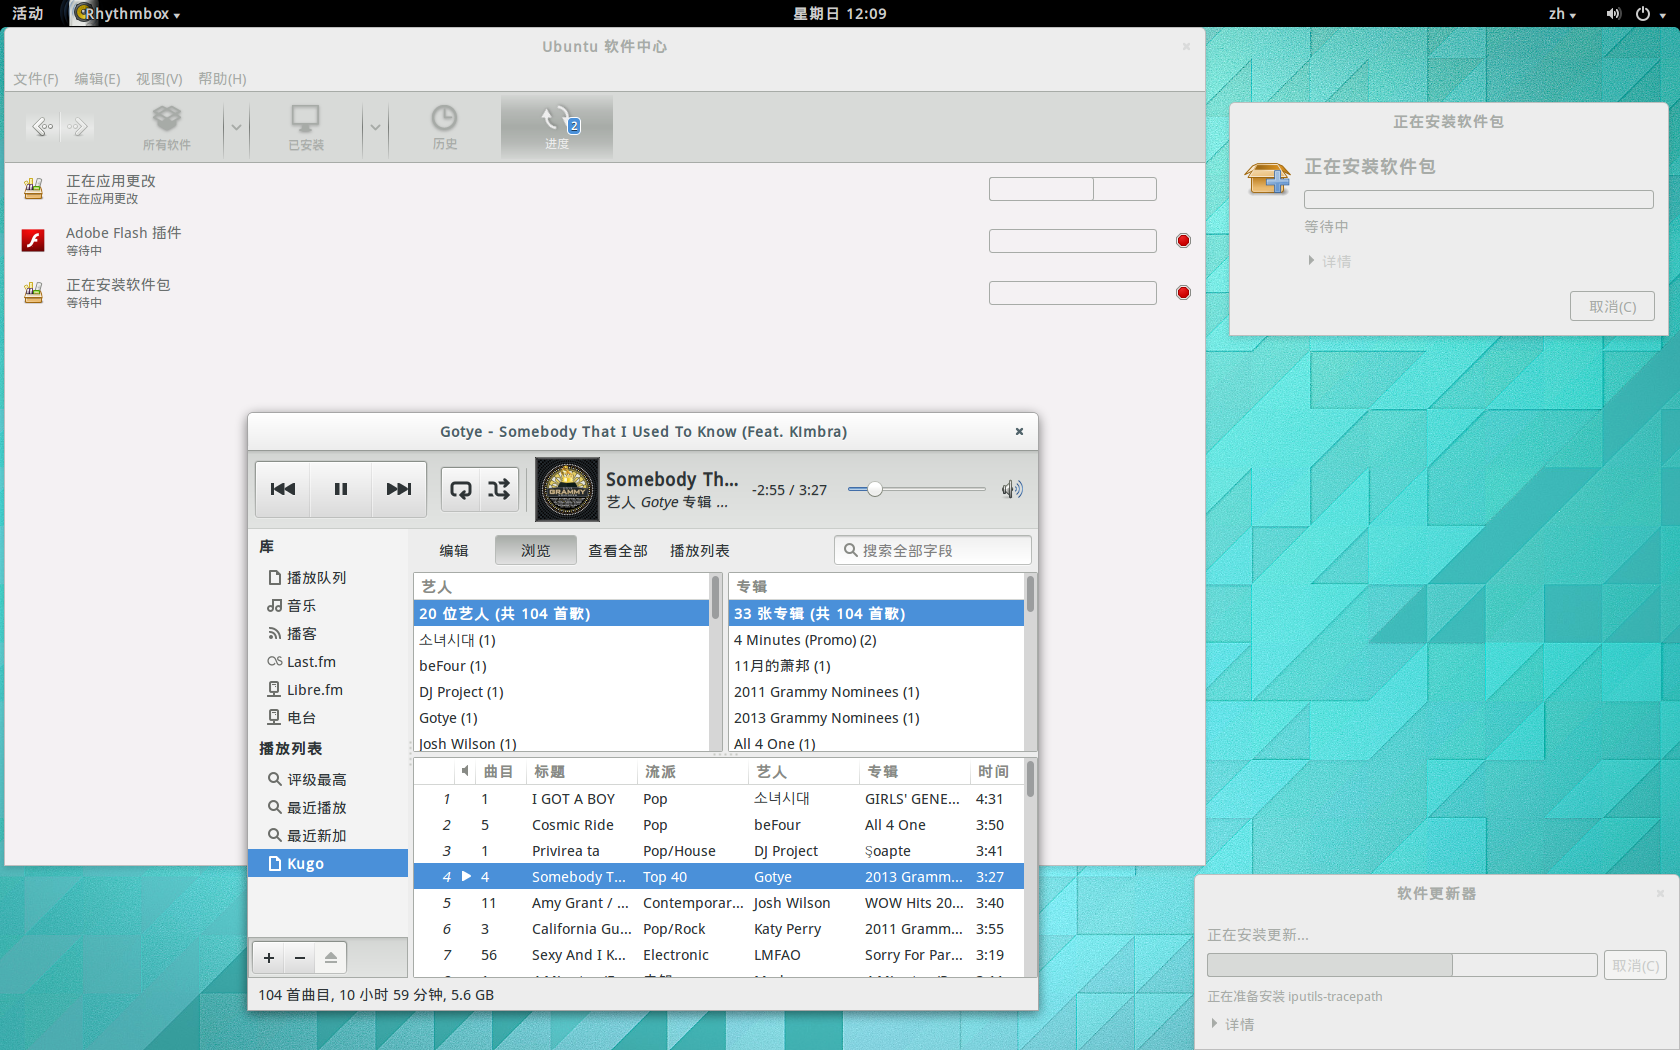The height and width of the screenshot is (1050, 1680).
Task: Click the eject button below sidebar
Action: click(331, 958)
